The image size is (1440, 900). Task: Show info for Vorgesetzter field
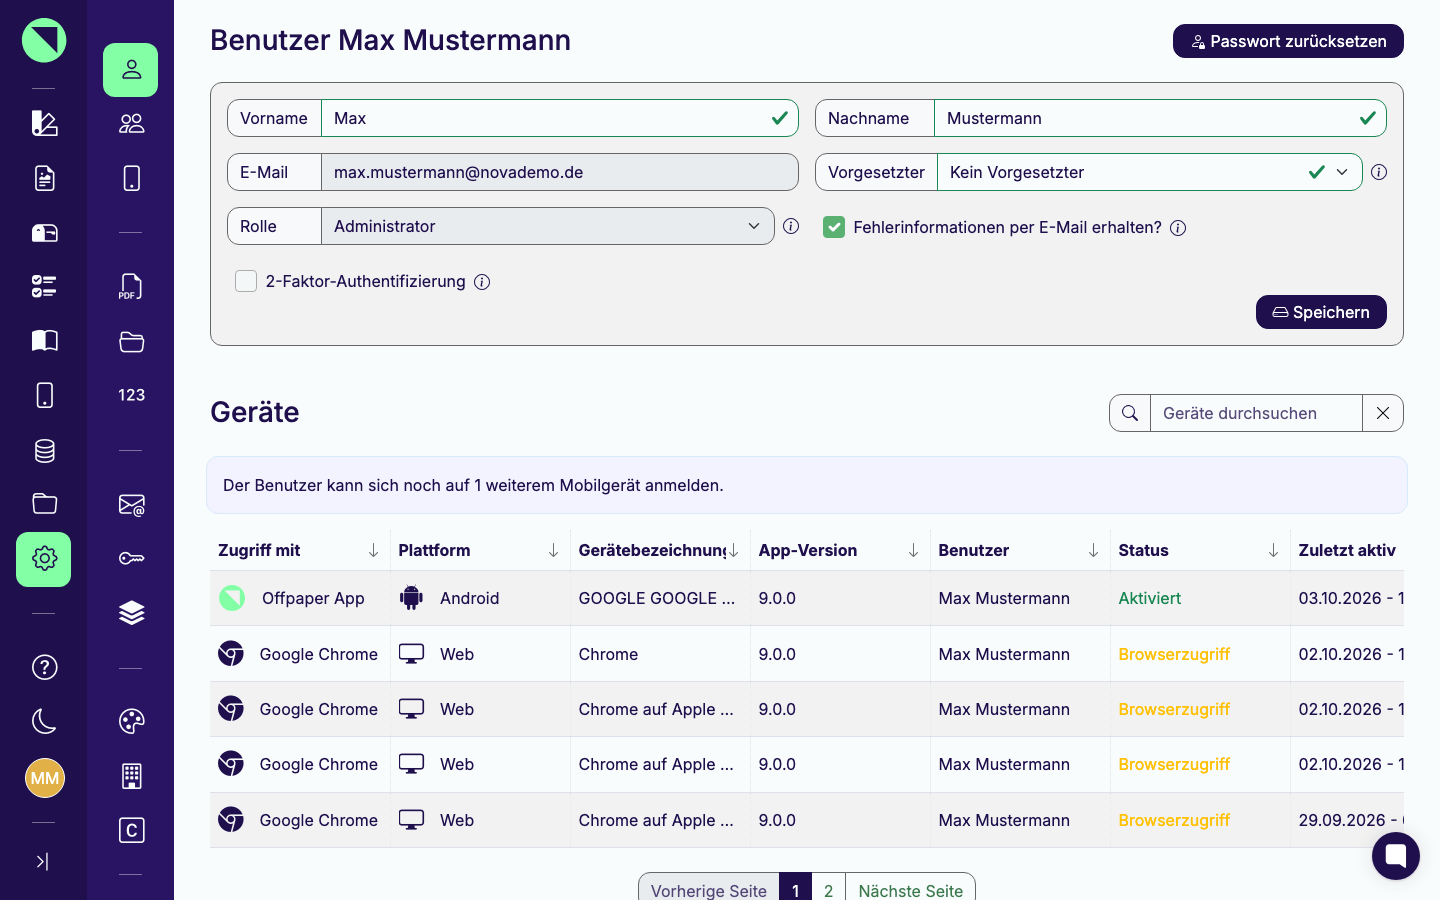coord(1379,172)
